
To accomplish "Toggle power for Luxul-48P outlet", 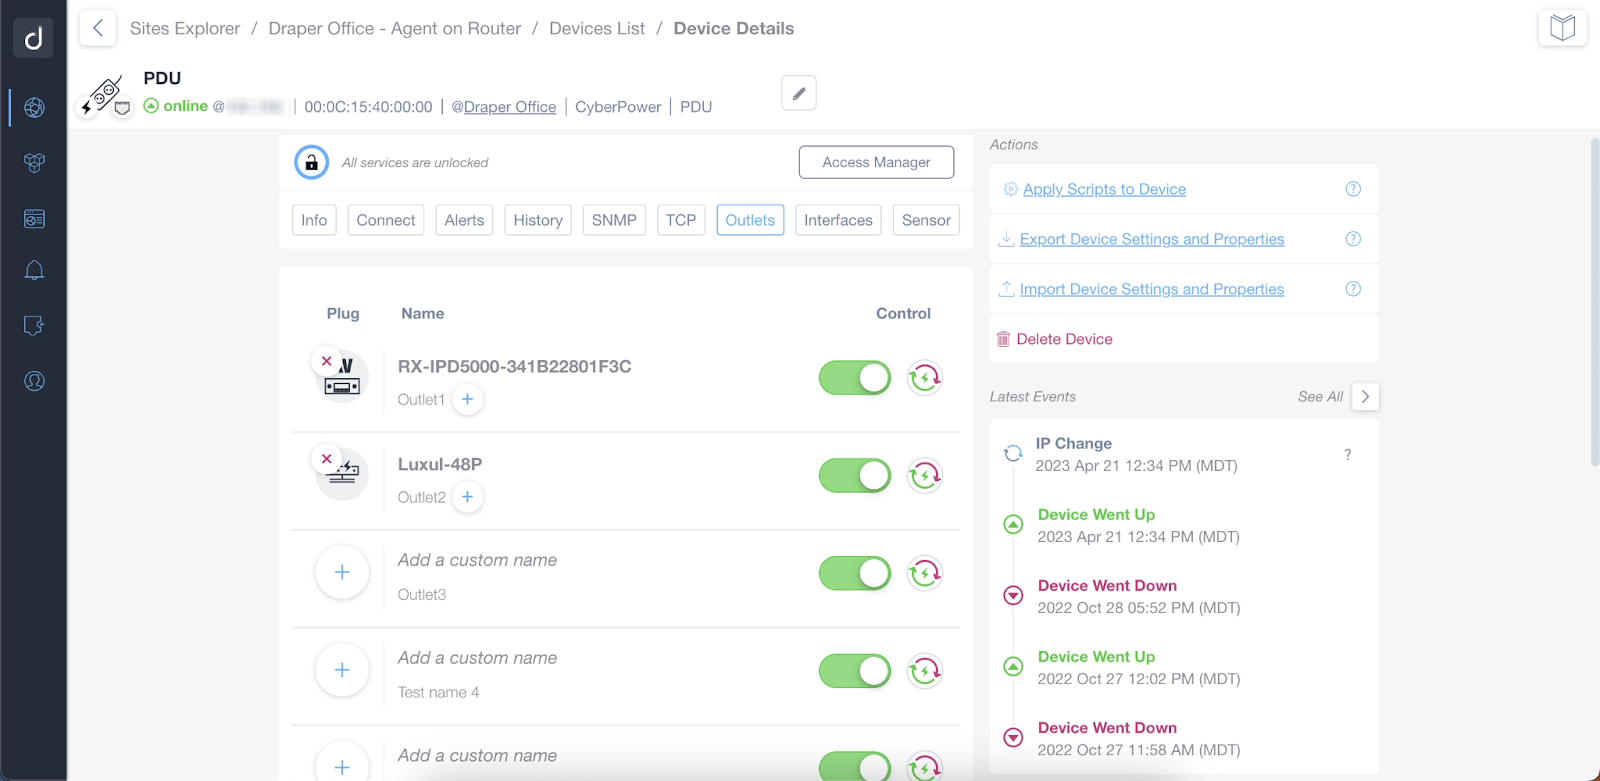I will click(x=855, y=476).
